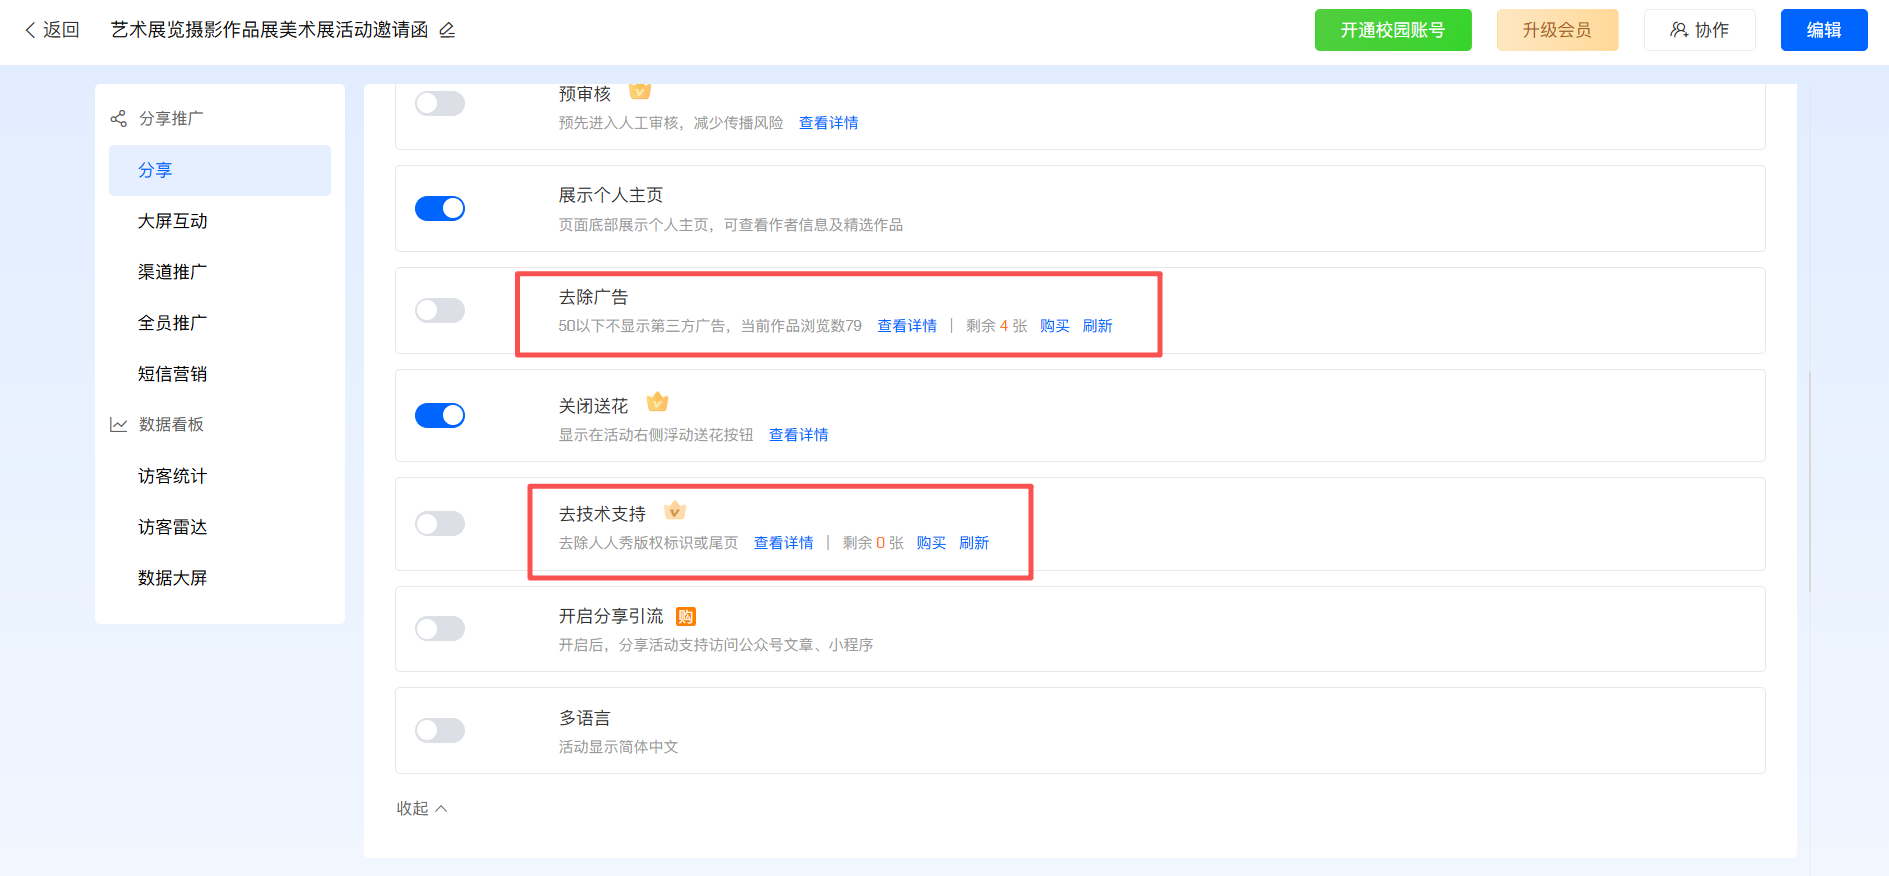The height and width of the screenshot is (876, 1889).
Task: Open the 协作 collaboration button
Action: point(1699,30)
